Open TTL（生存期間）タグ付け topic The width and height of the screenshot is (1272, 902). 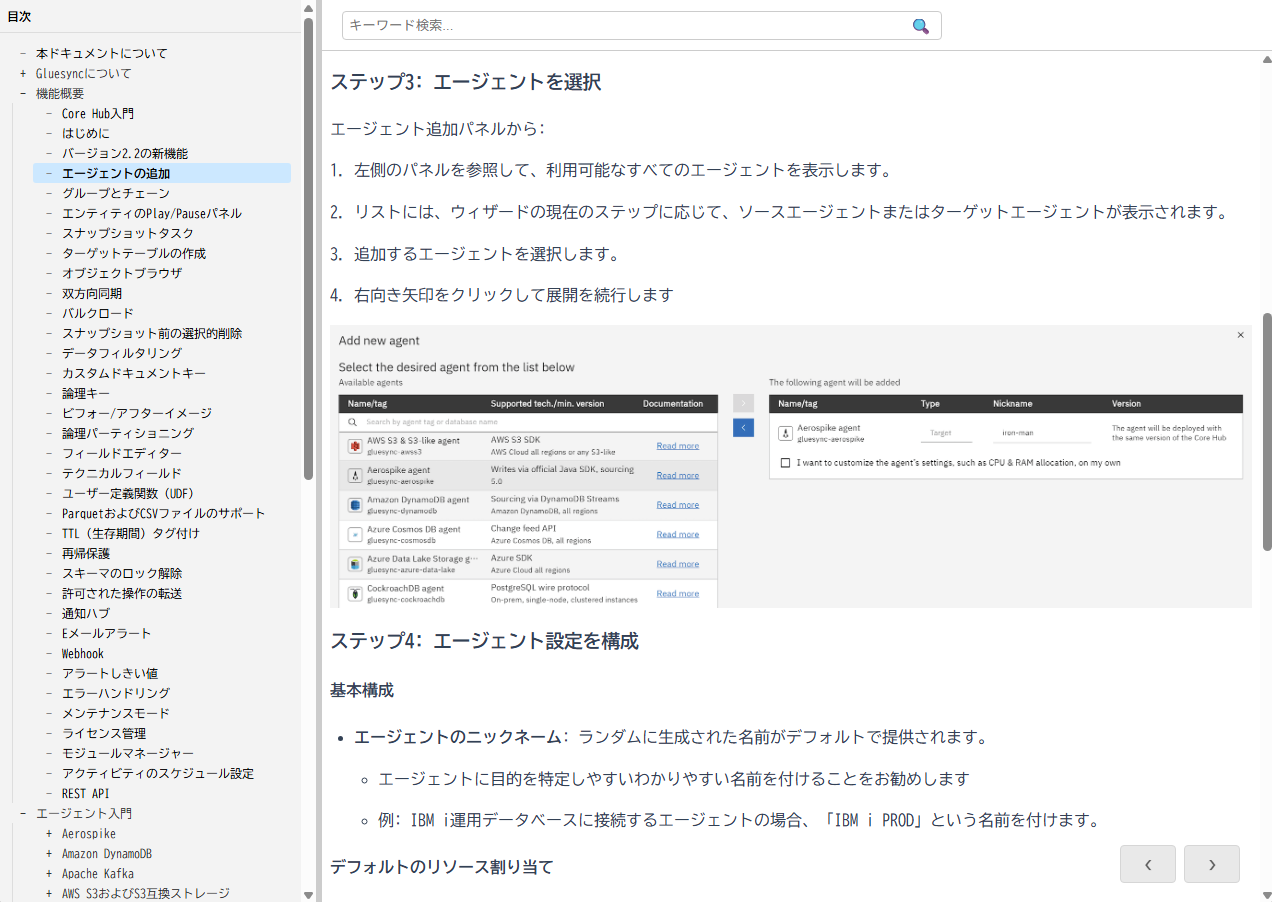click(x=131, y=534)
